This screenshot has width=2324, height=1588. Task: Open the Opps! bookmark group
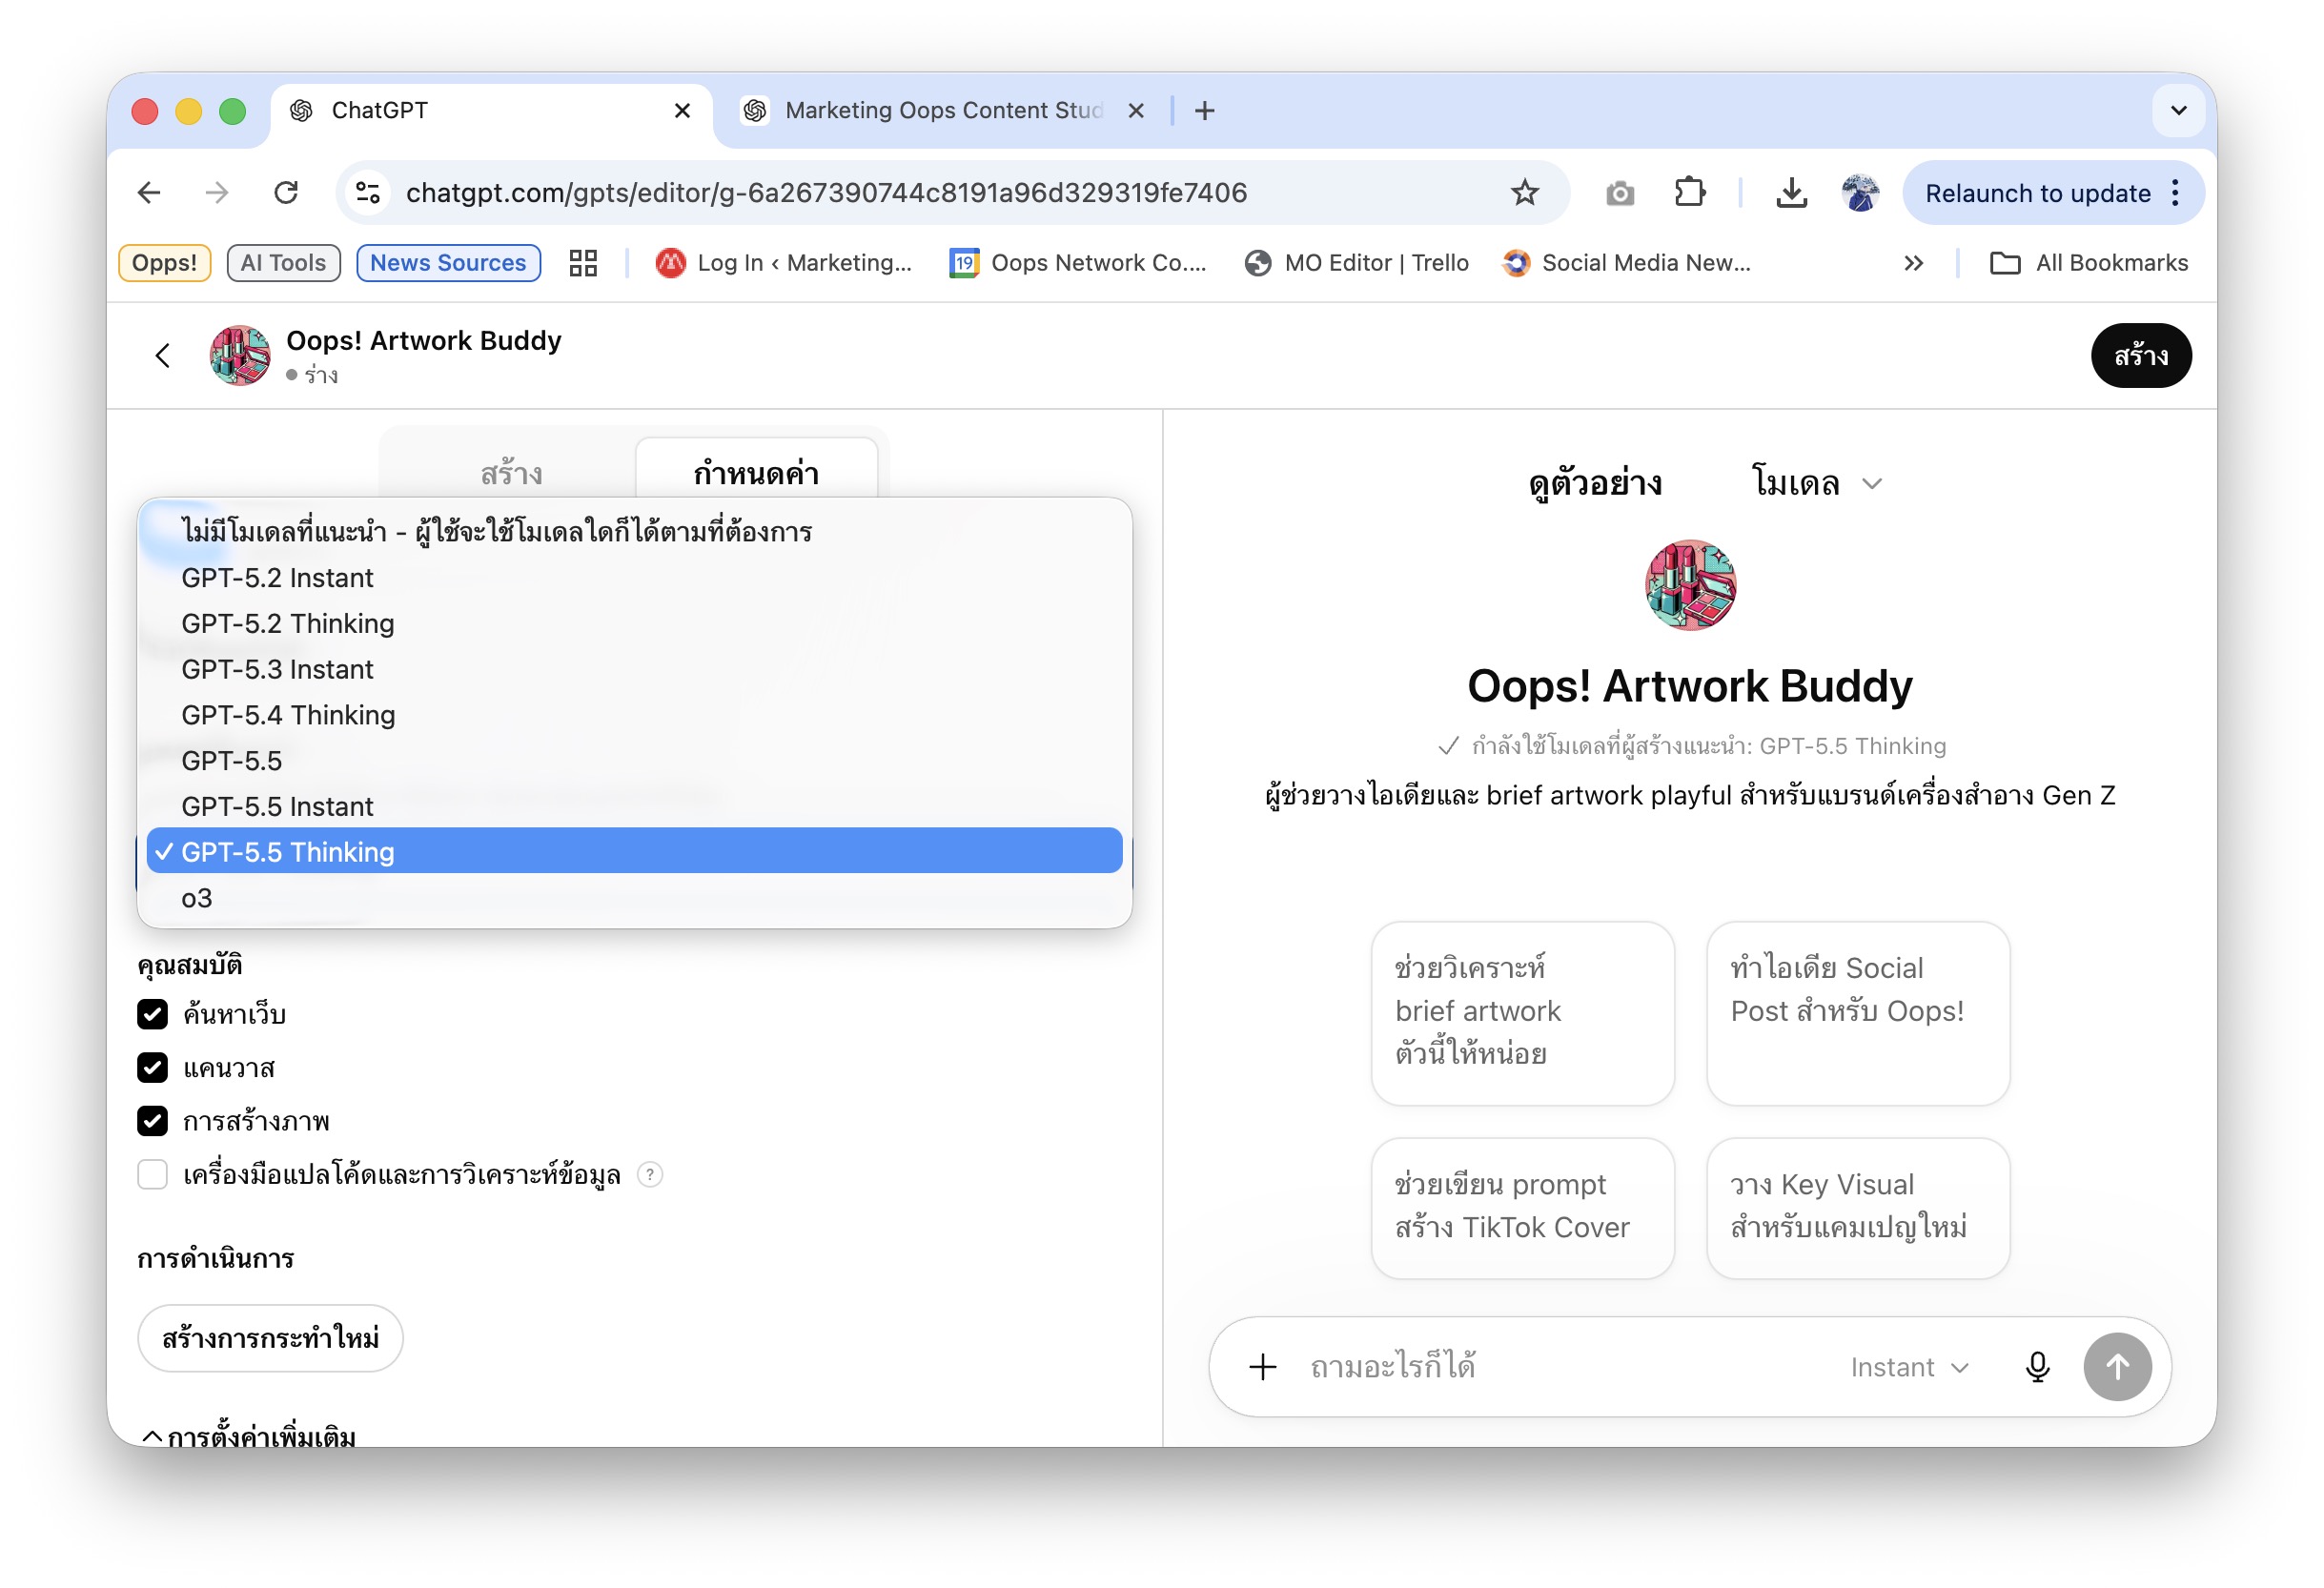[x=165, y=263]
